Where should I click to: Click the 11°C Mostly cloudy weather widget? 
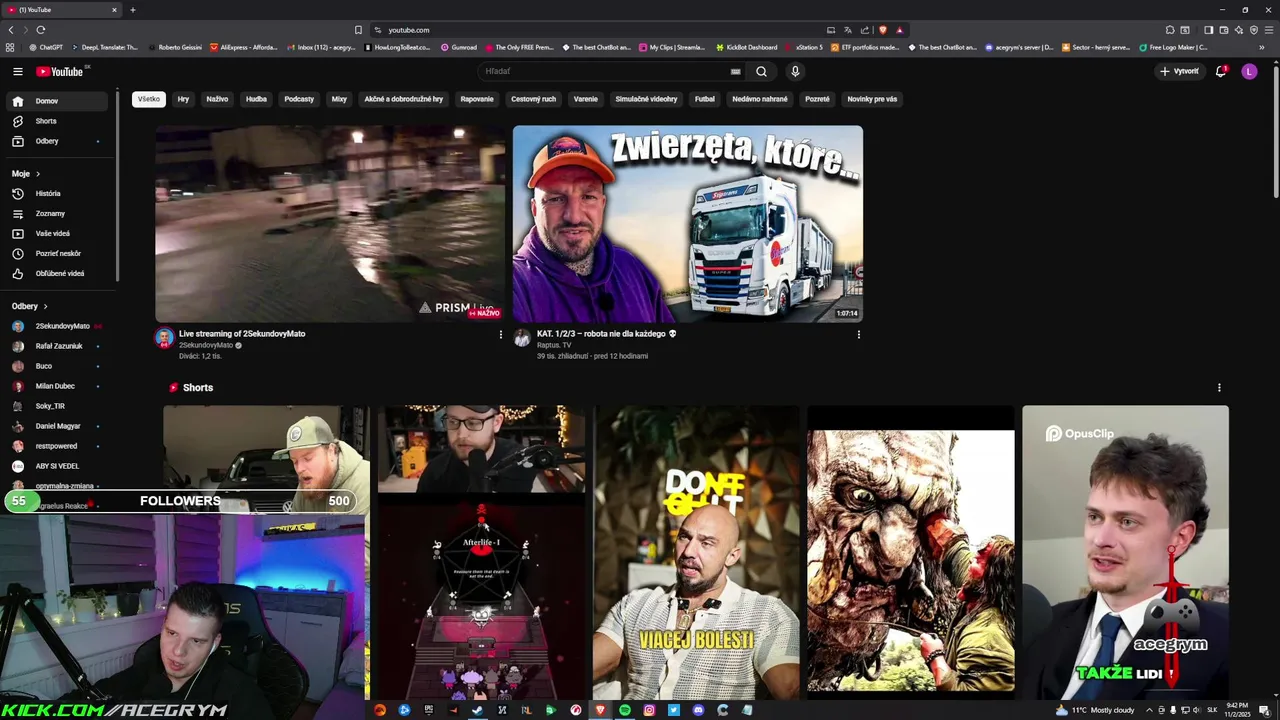pos(1097,710)
